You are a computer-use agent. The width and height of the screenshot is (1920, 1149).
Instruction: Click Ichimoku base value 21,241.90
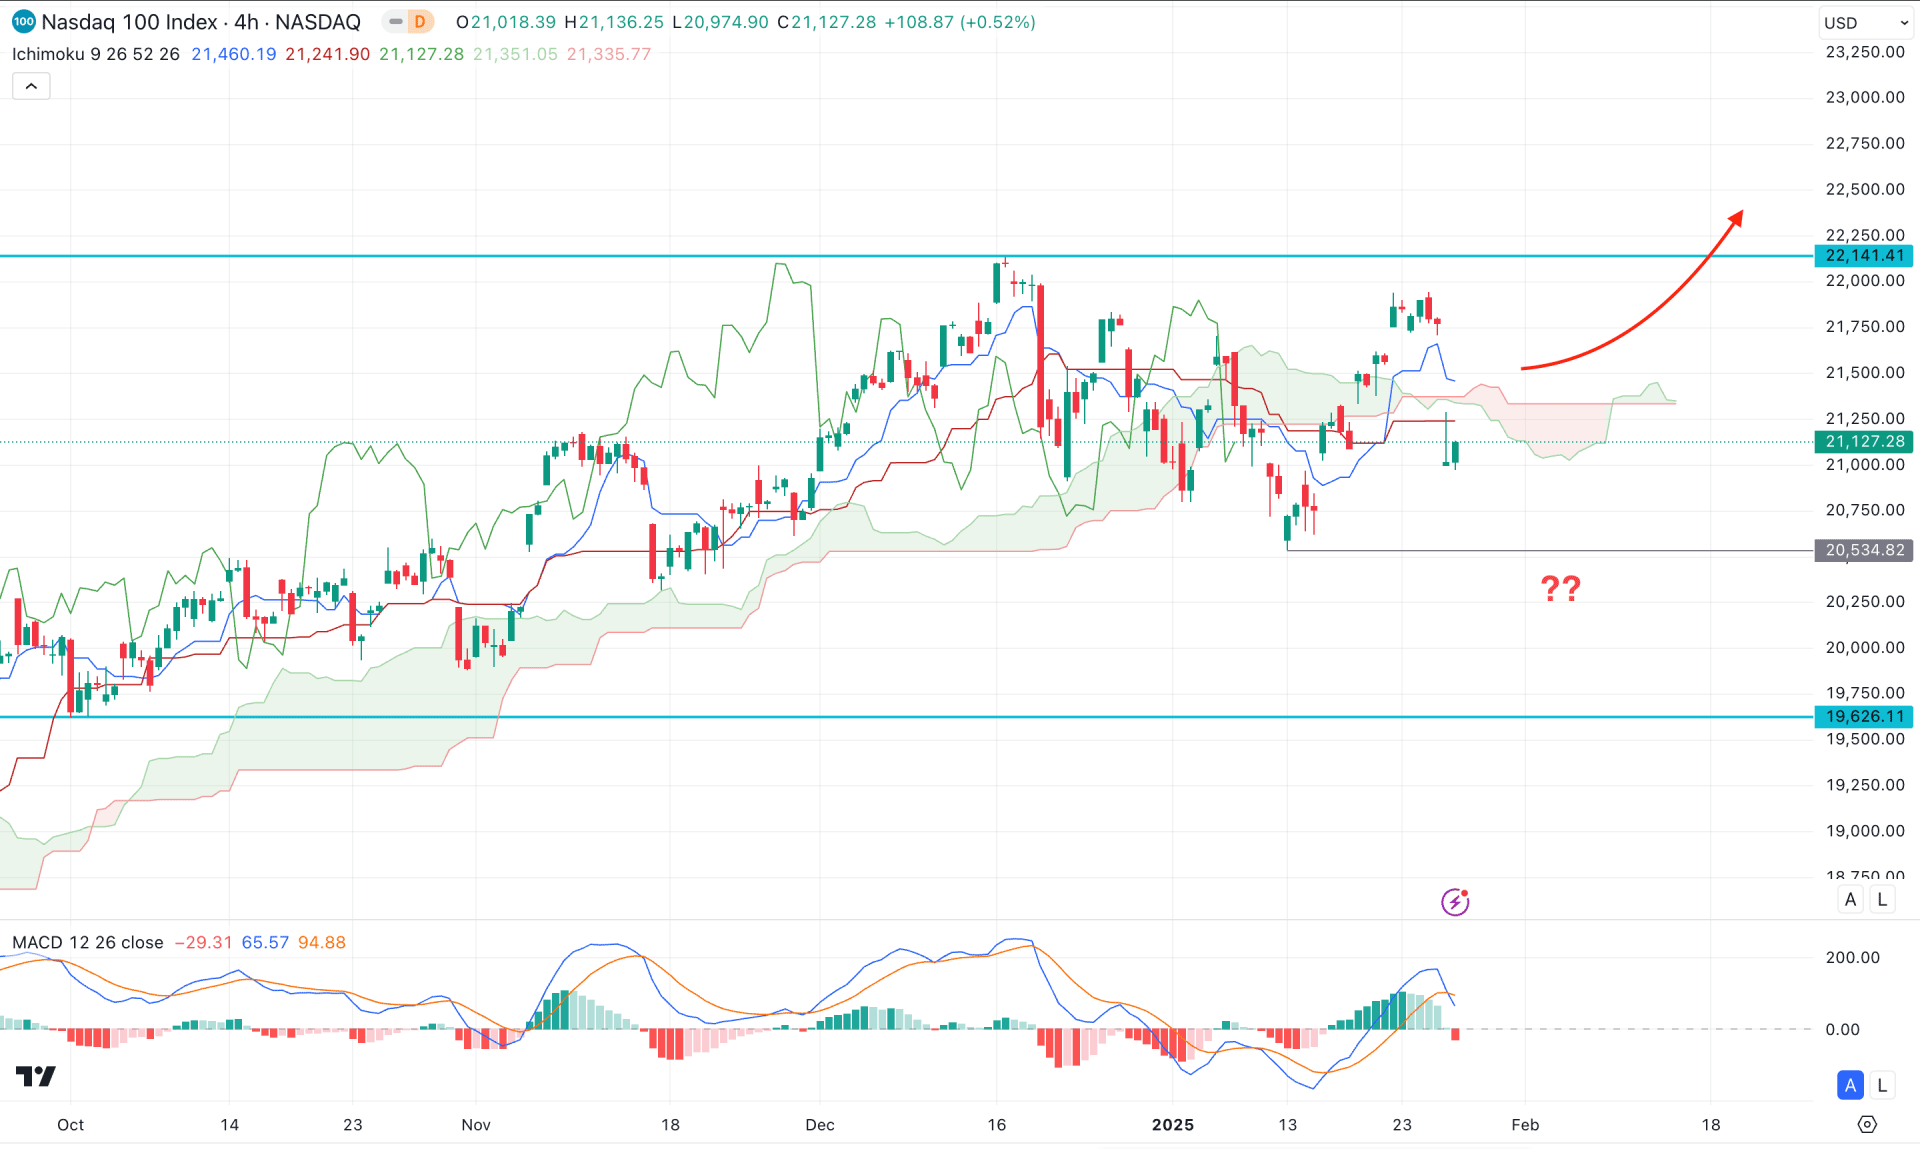328,54
